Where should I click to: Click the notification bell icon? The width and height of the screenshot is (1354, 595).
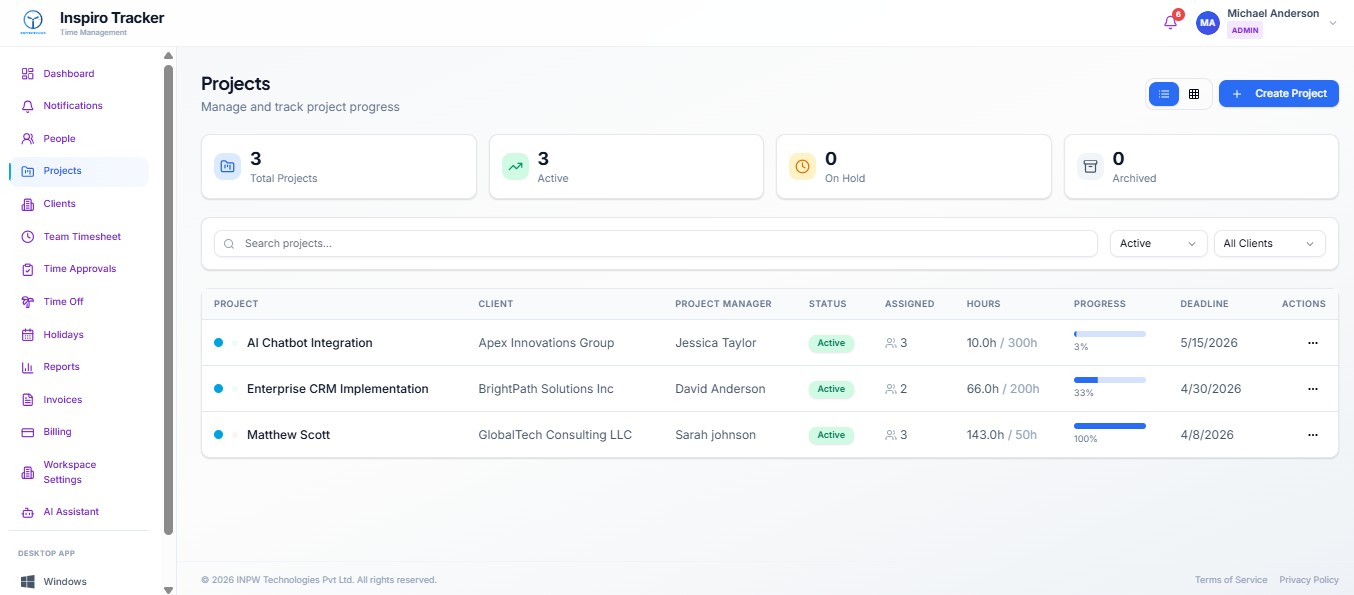1170,23
